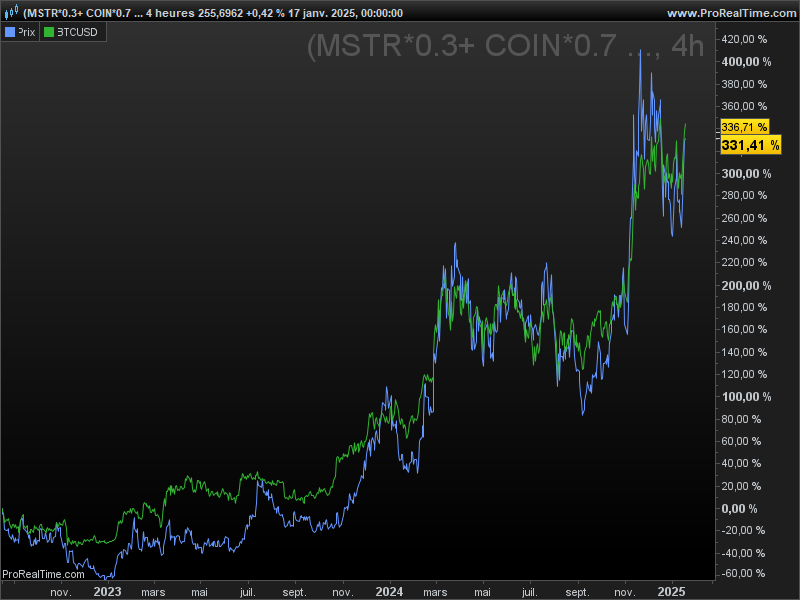Click the candlestick chart icon in the title bar

(11, 11)
